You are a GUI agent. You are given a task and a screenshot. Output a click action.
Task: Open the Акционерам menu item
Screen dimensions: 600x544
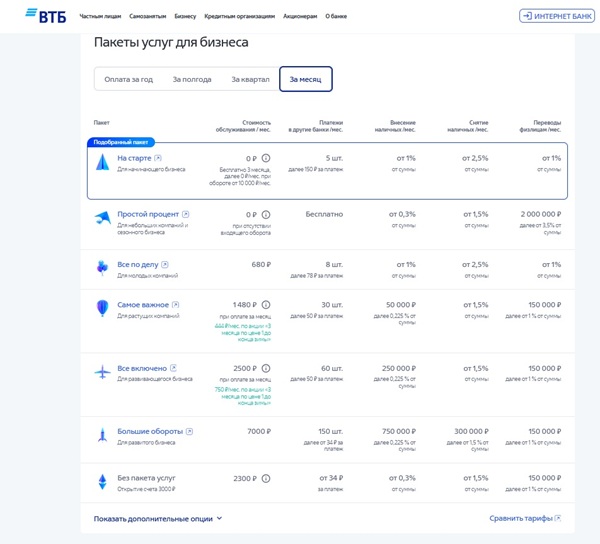point(300,17)
